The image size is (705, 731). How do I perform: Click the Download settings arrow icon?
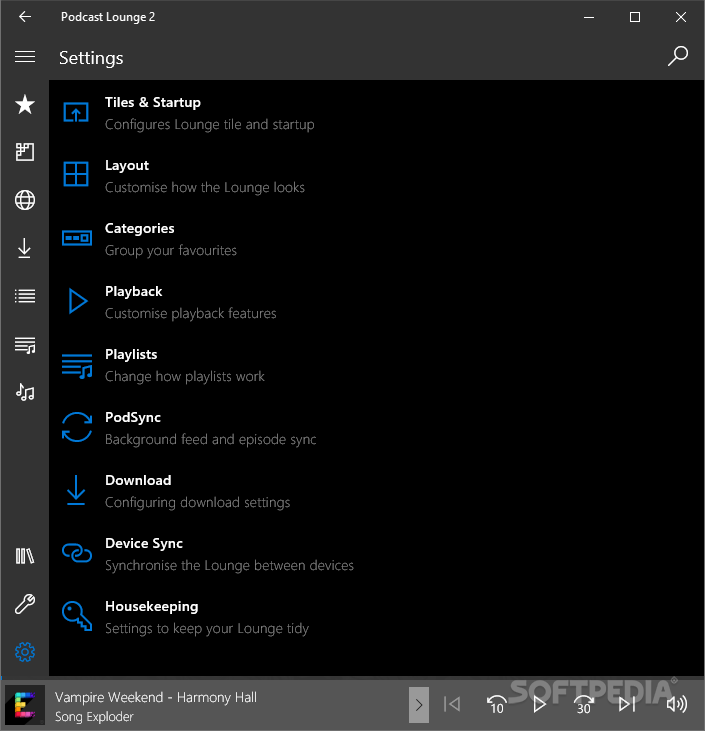(76, 490)
